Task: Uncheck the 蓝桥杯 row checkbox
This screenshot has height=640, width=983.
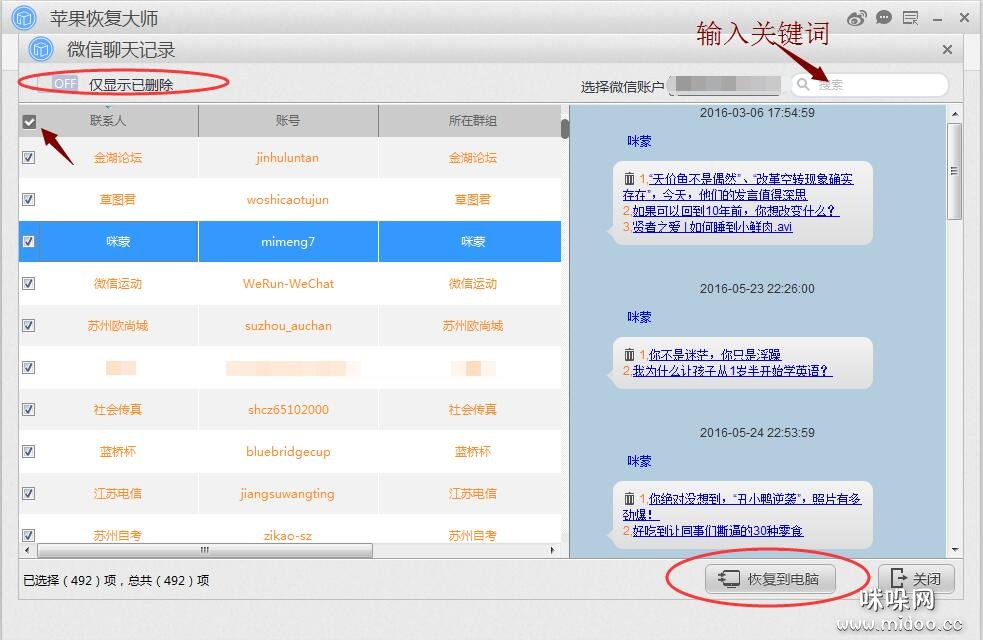Action: coord(28,451)
